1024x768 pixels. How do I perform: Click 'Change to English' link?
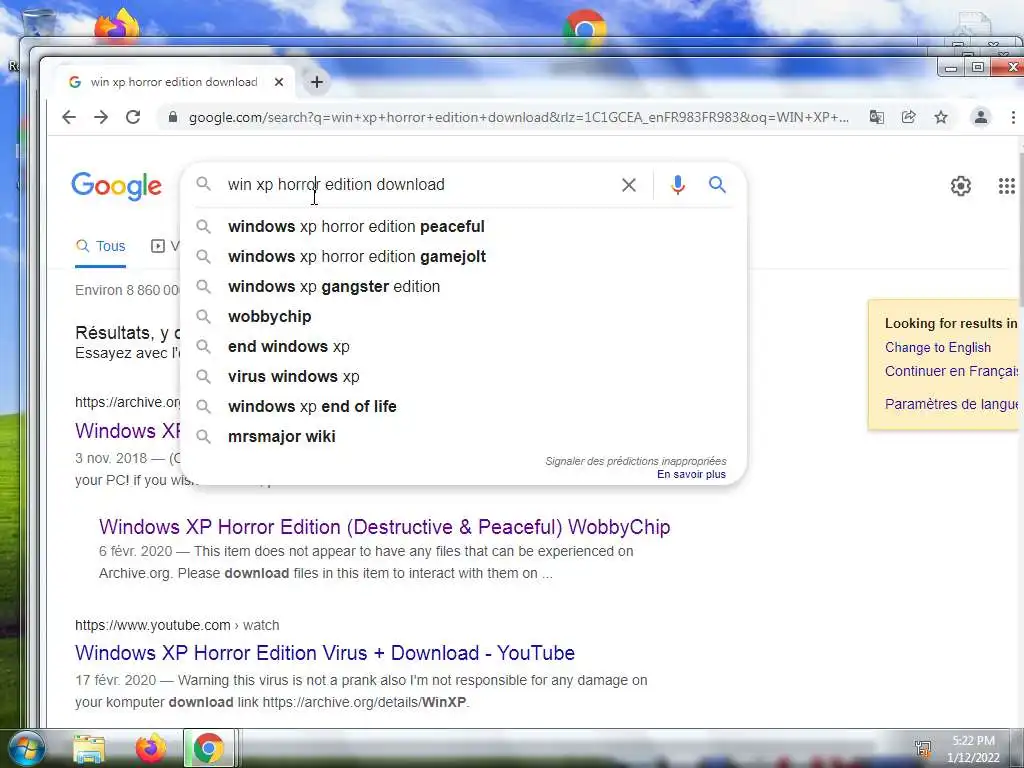938,347
